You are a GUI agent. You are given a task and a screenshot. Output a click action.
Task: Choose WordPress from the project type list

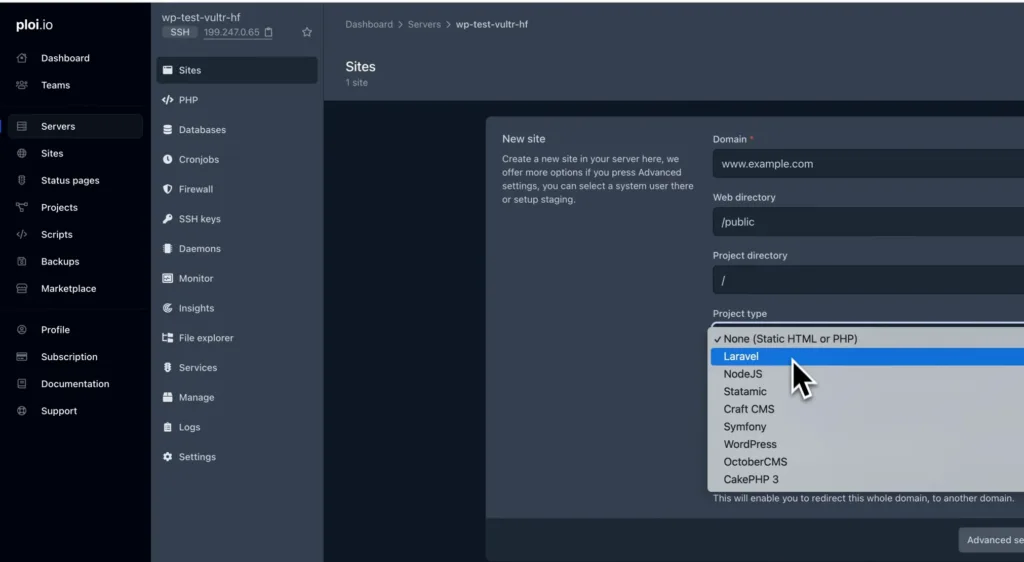pyautogui.click(x=867, y=445)
